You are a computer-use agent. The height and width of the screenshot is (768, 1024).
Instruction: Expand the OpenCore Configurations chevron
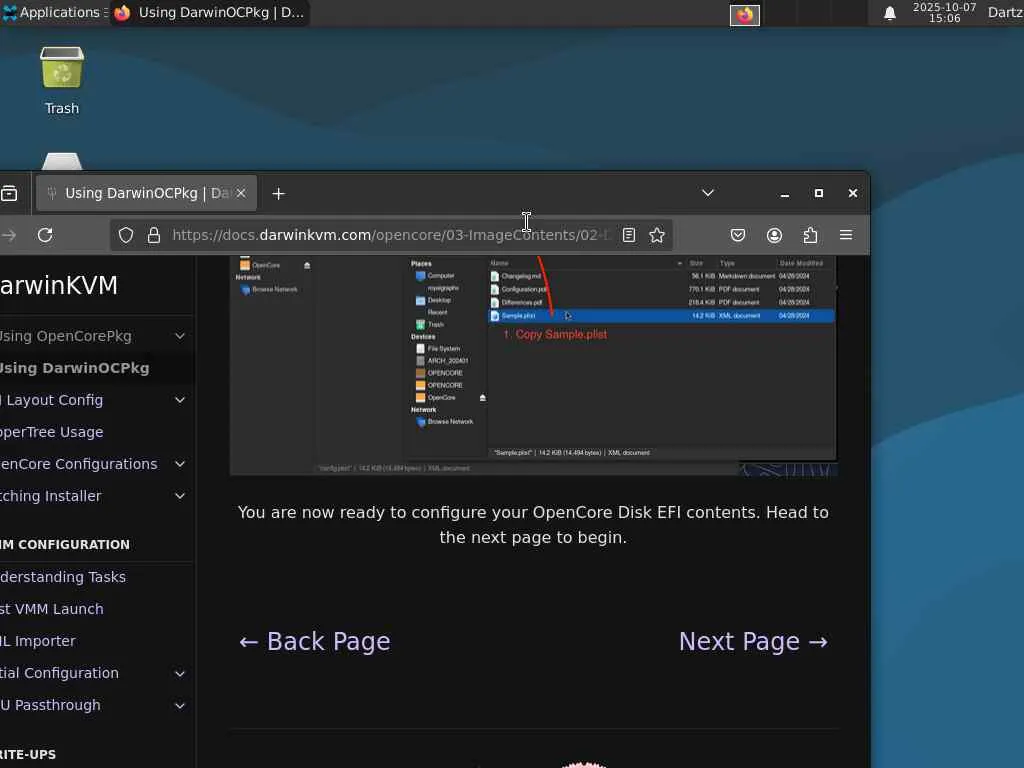[x=180, y=464]
